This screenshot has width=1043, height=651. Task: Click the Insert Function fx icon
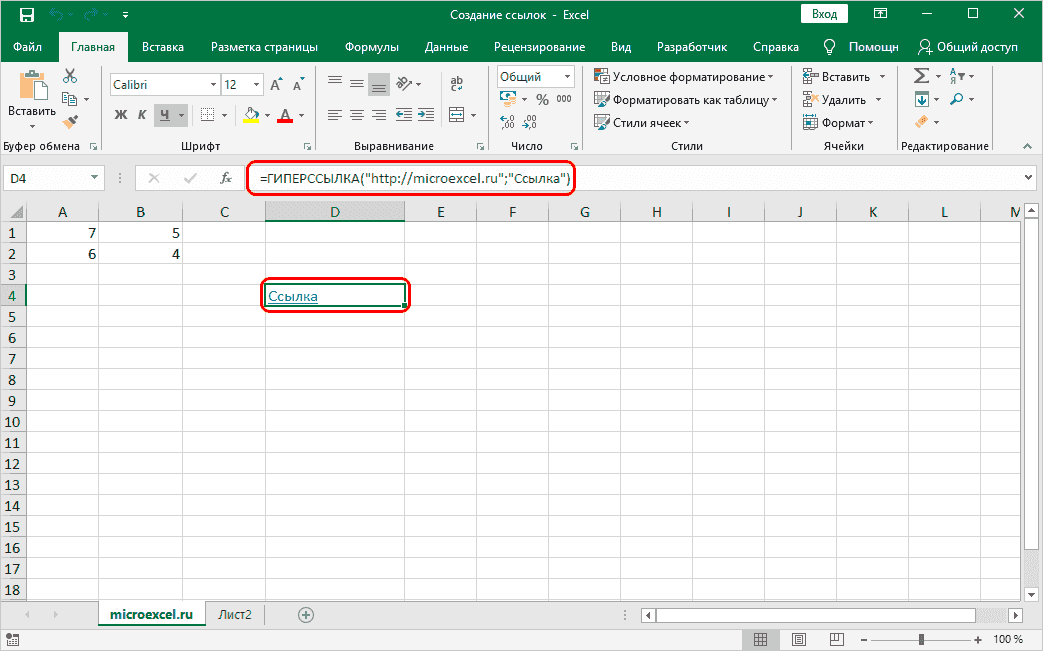pyautogui.click(x=226, y=178)
